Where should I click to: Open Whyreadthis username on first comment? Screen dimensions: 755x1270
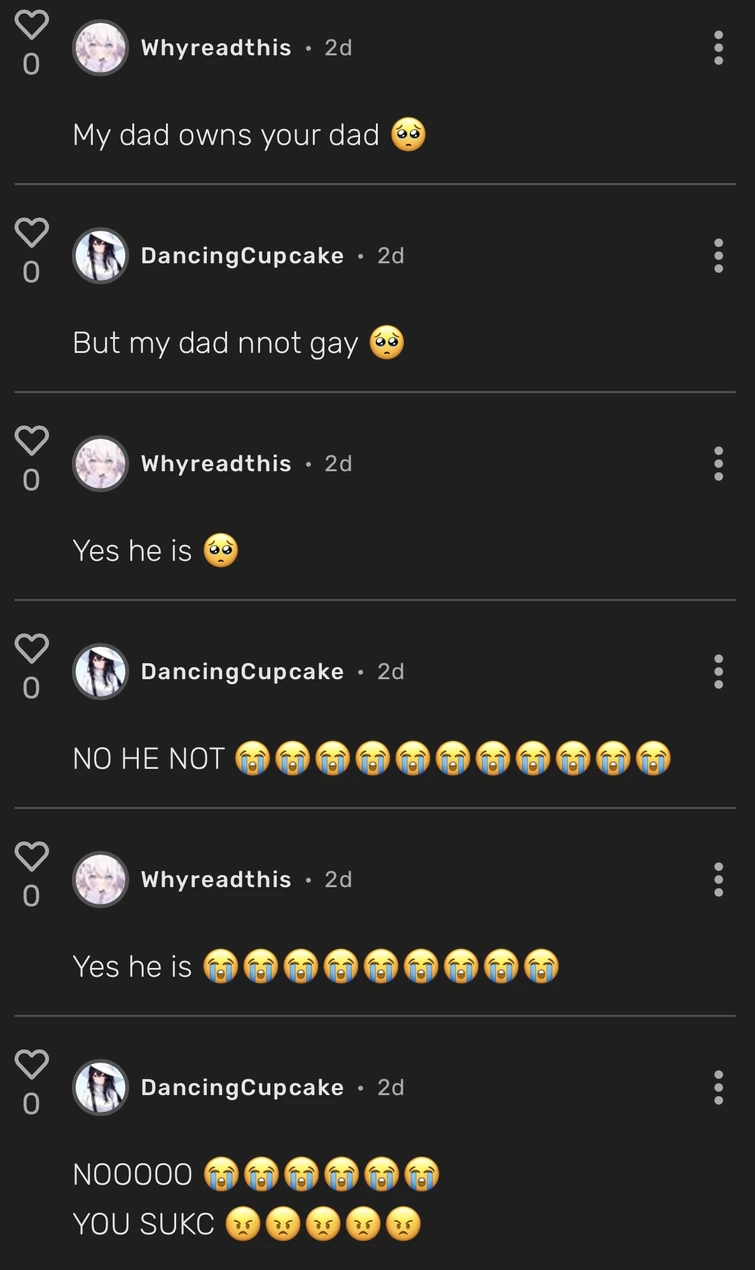pos(216,48)
